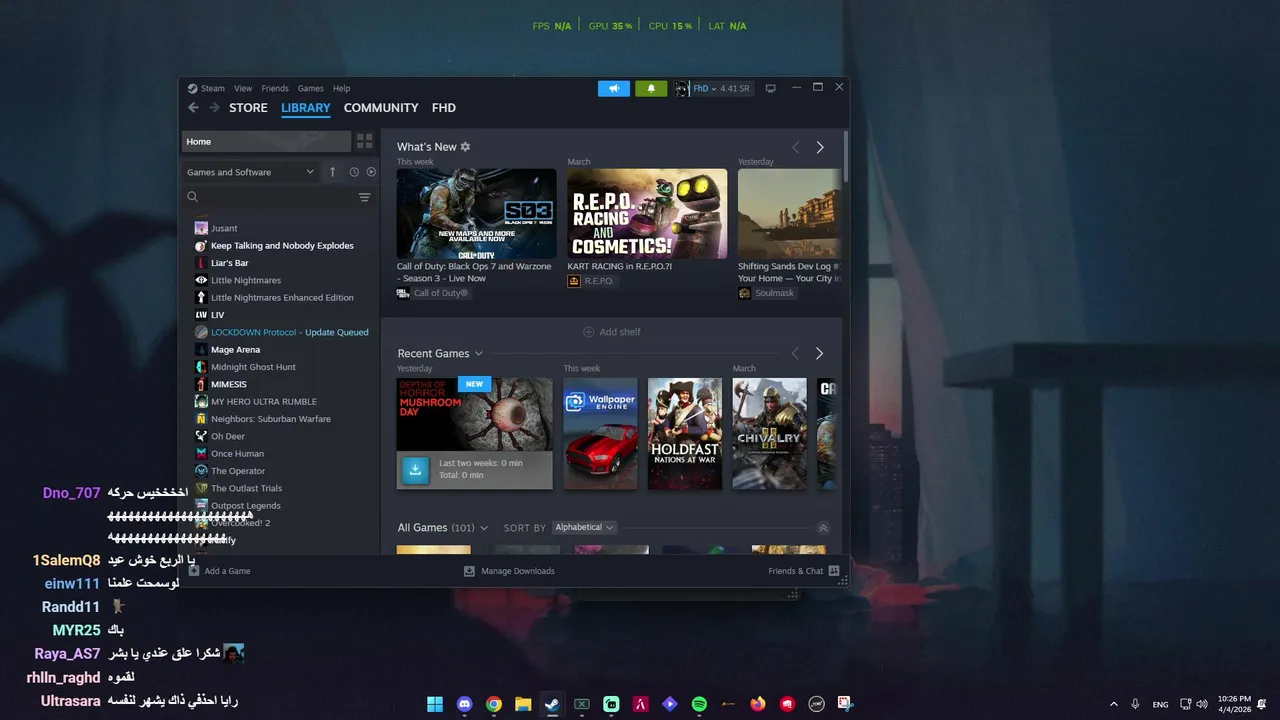The image size is (1280, 720).
Task: Open the FHD profile tab
Action: [x=444, y=108]
